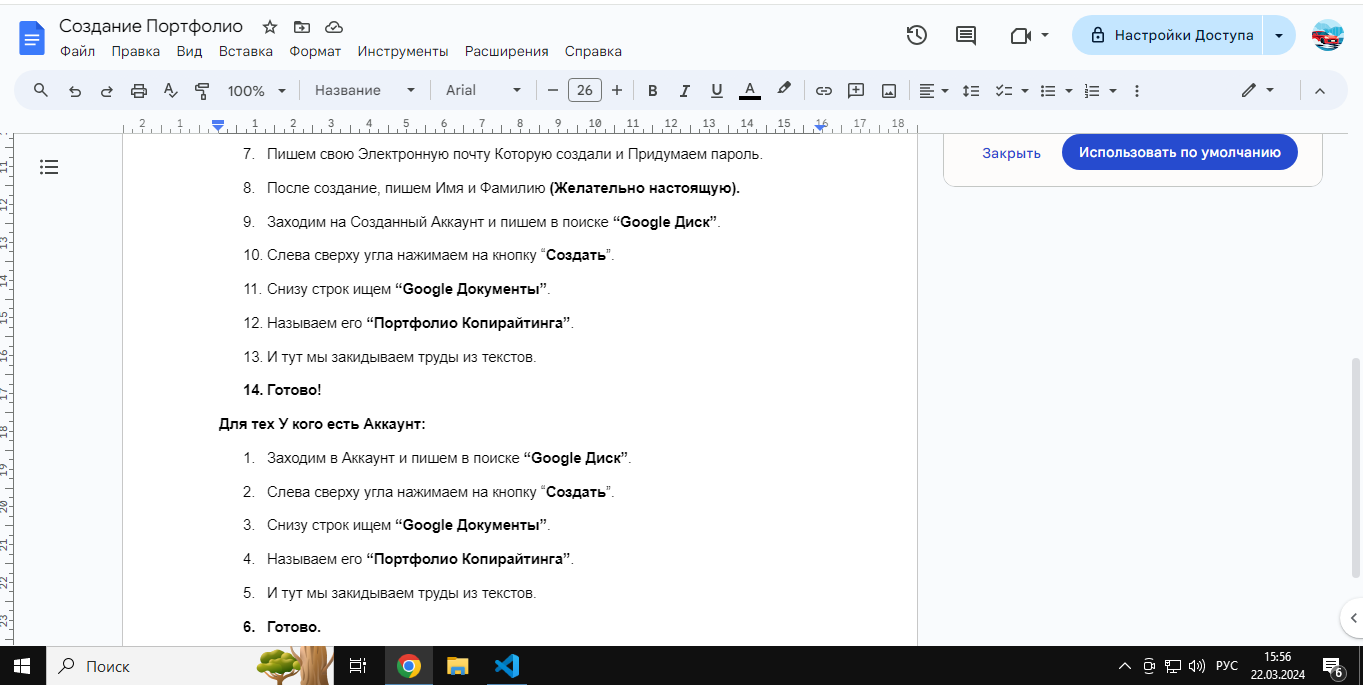This screenshot has width=1363, height=685.
Task: Start a Meet call with the camera icon
Action: click(x=1020, y=36)
